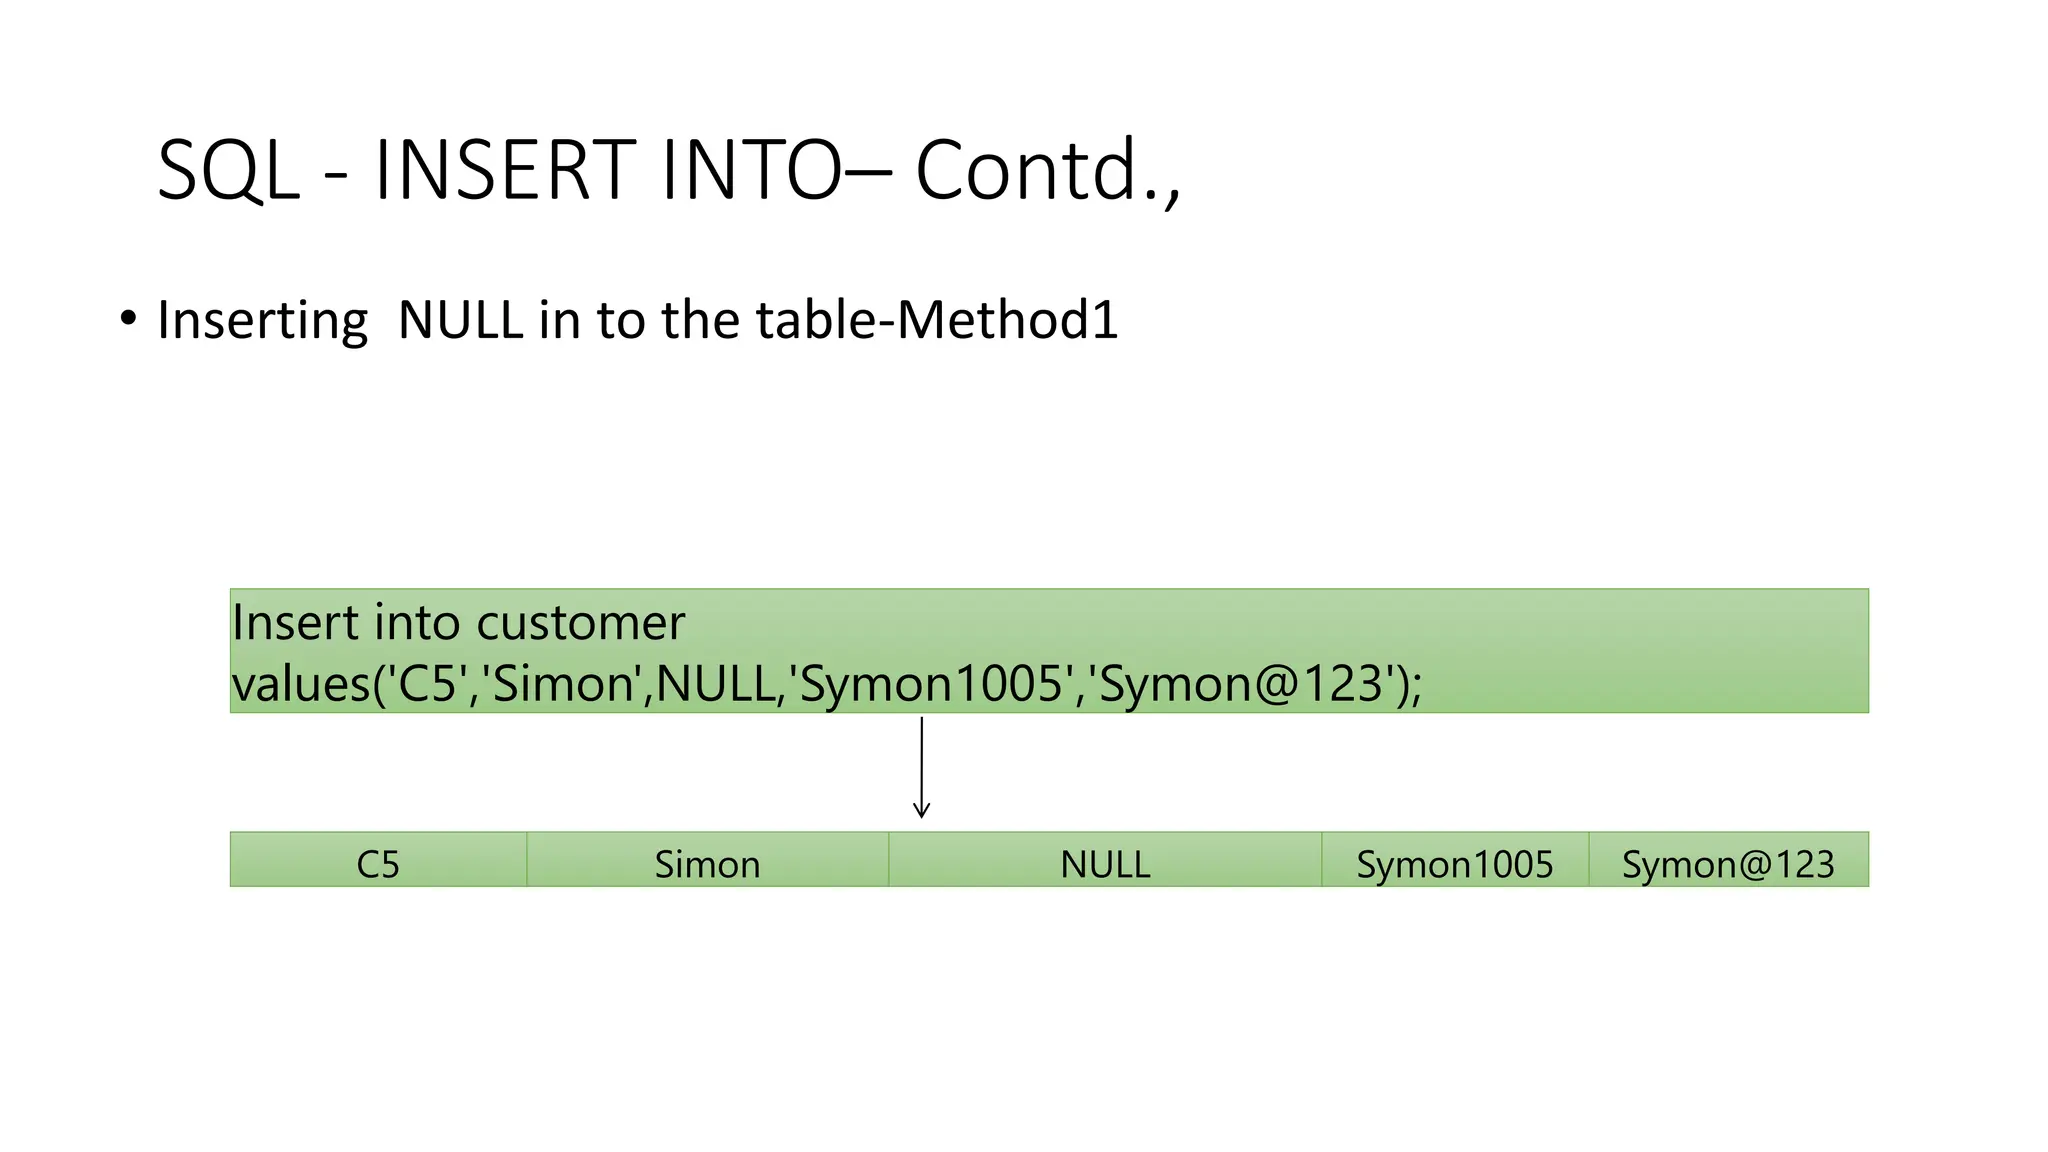The image size is (2048, 1152).
Task: Click 'Symon@123' inside the values statement
Action: [x=1241, y=685]
